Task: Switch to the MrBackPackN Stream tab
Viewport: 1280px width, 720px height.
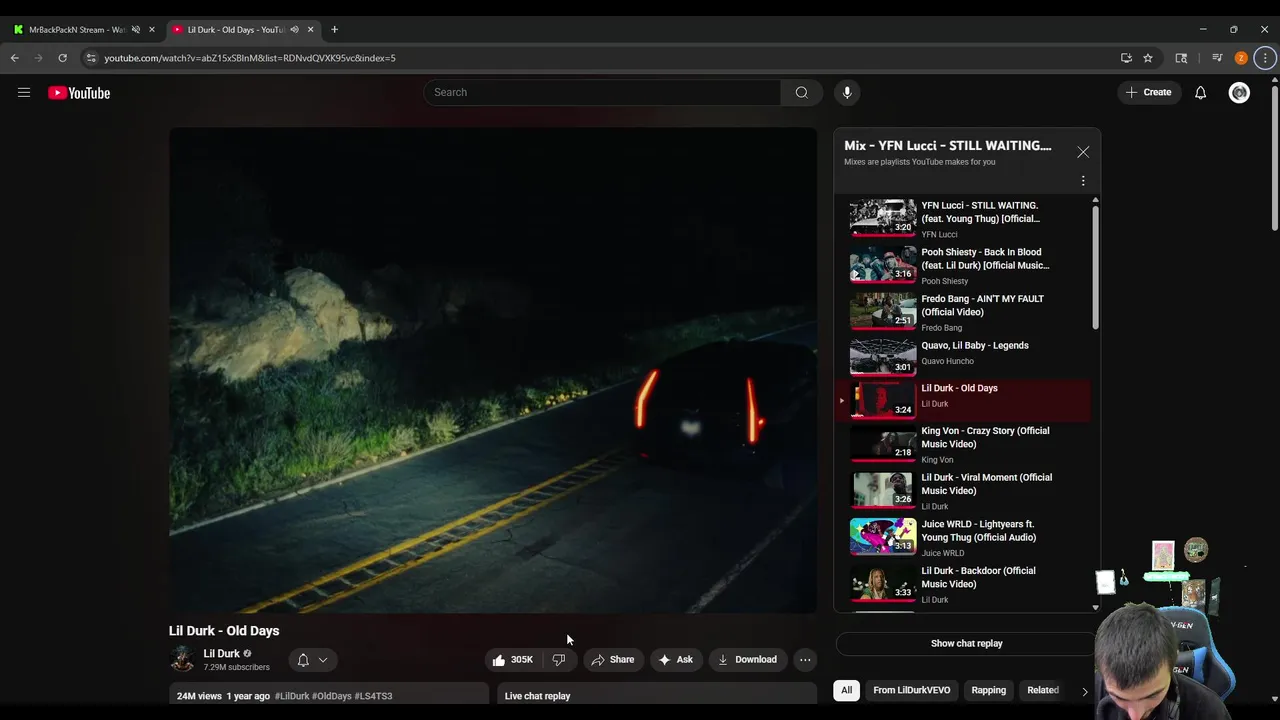Action: coord(78,30)
